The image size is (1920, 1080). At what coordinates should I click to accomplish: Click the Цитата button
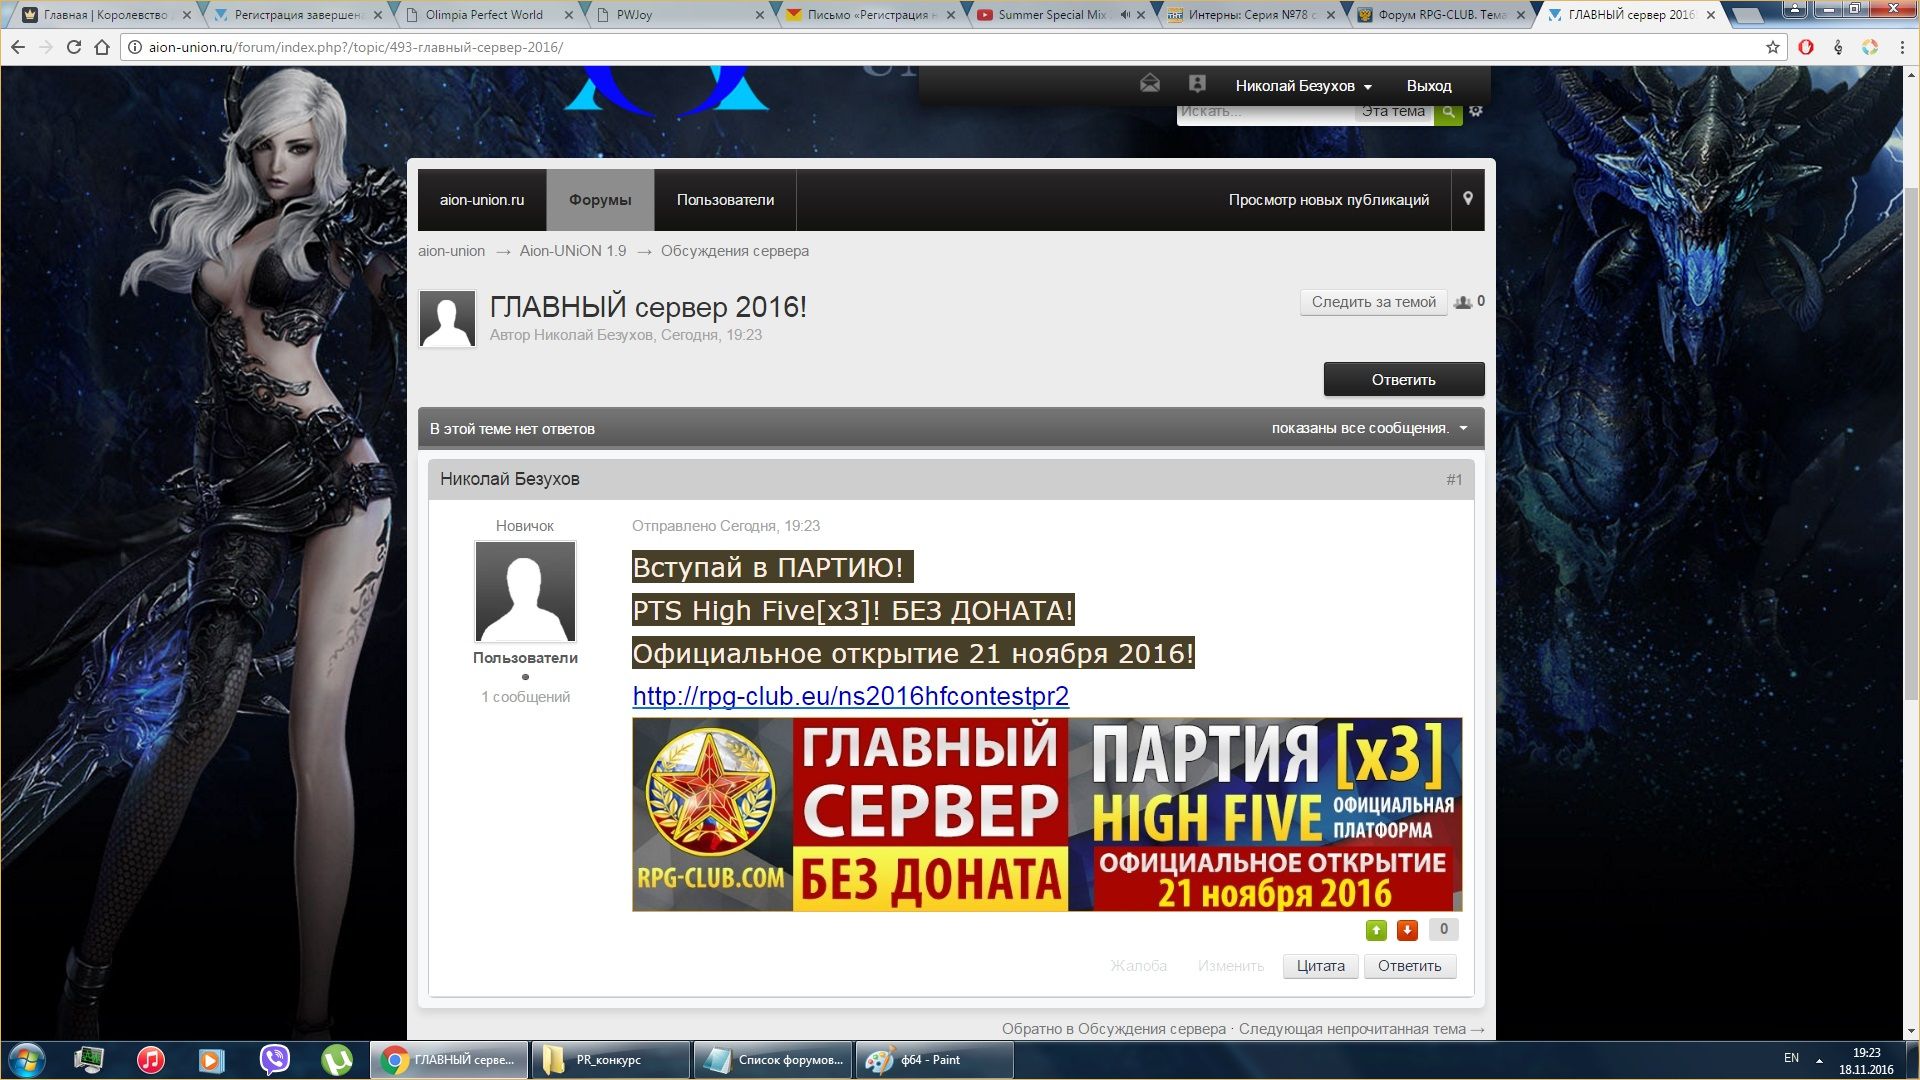(1320, 966)
